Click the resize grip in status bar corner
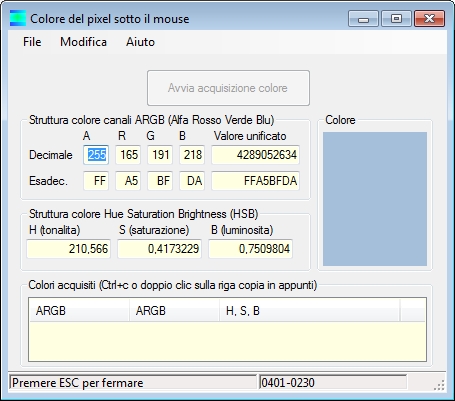 (439, 384)
